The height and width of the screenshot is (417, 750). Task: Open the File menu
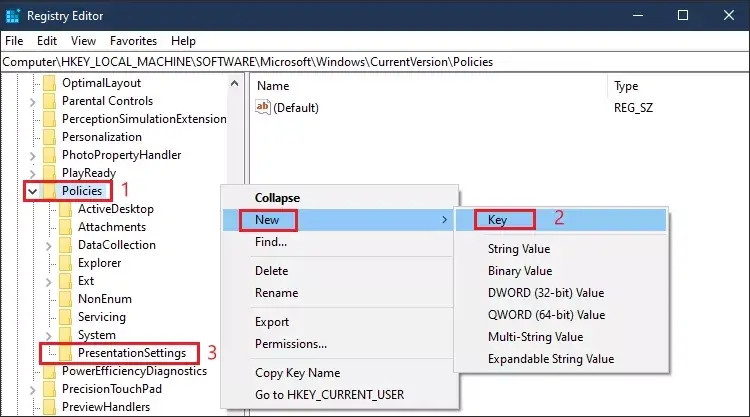14,41
